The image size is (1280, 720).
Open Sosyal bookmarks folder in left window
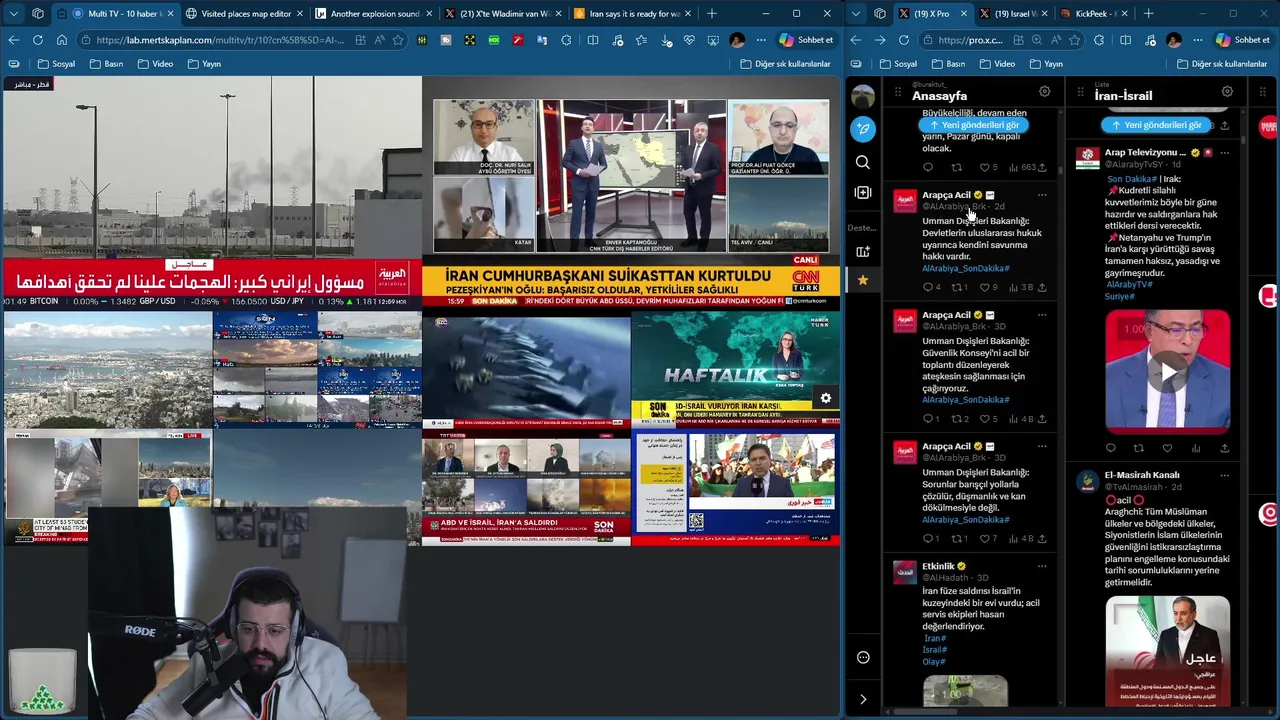[56, 64]
